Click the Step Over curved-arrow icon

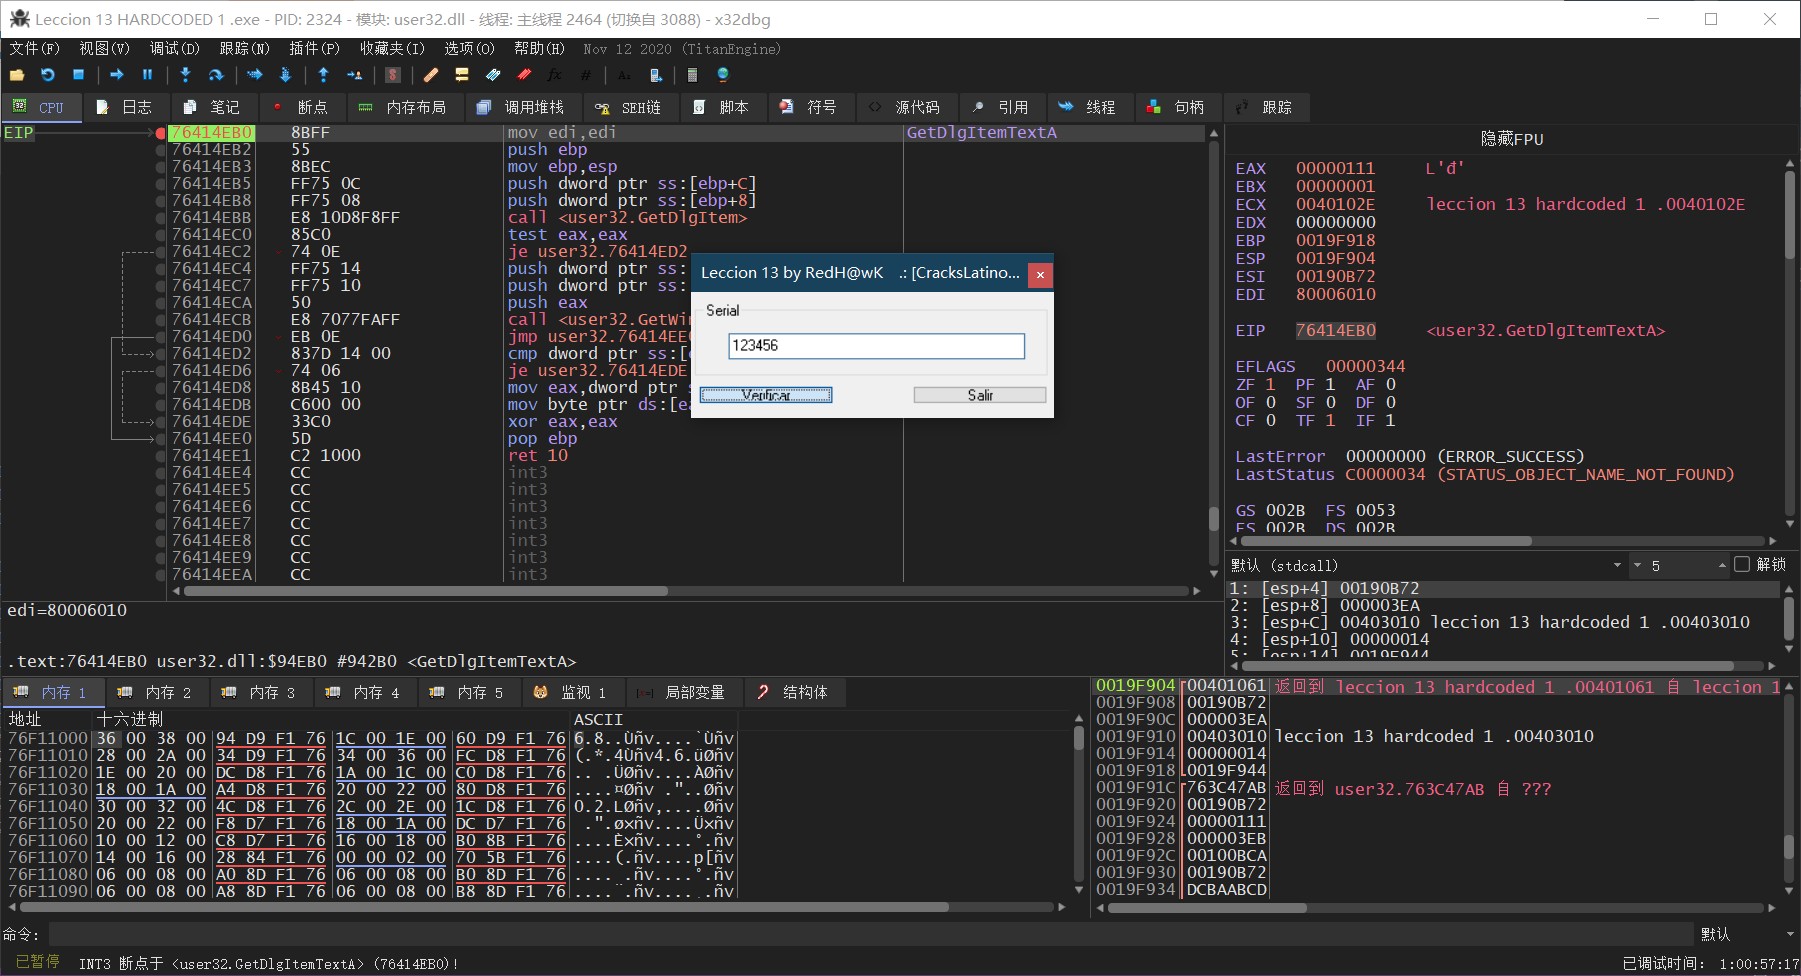pos(215,75)
